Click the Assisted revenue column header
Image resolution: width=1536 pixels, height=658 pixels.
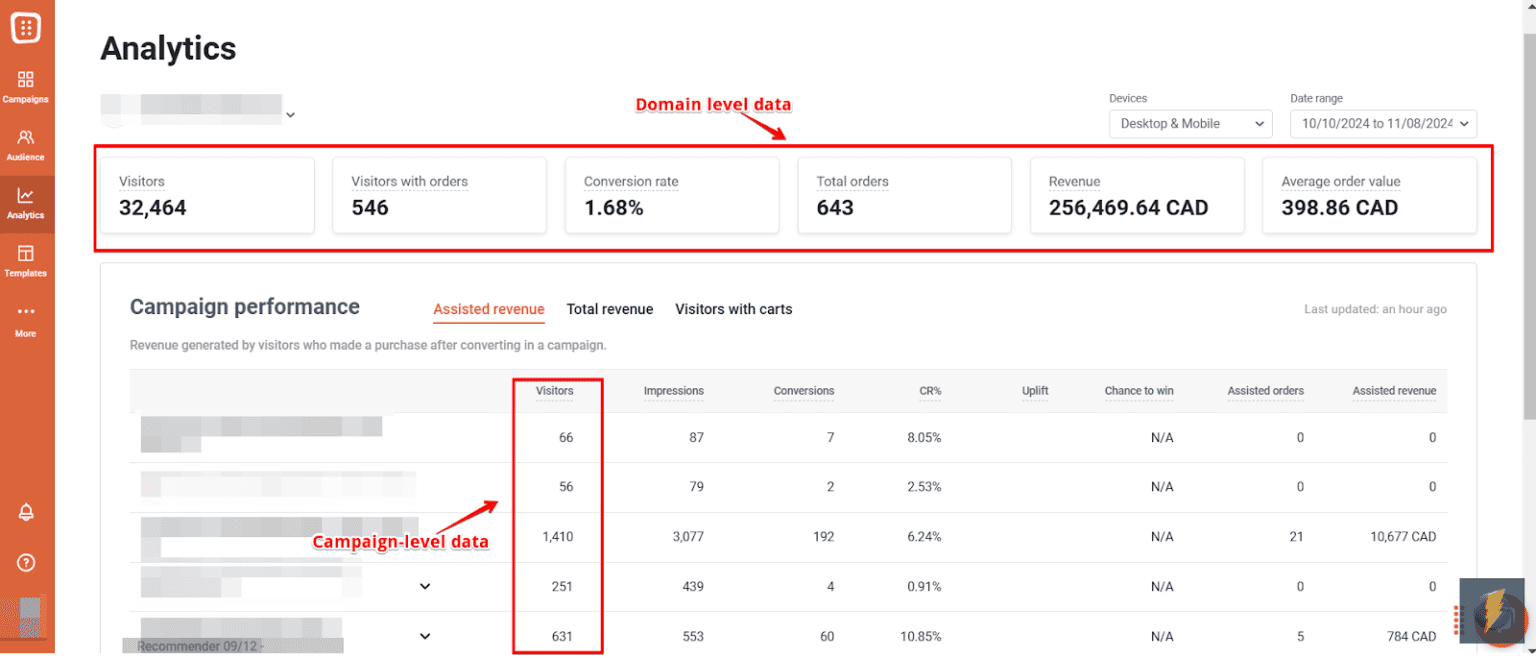click(1394, 391)
